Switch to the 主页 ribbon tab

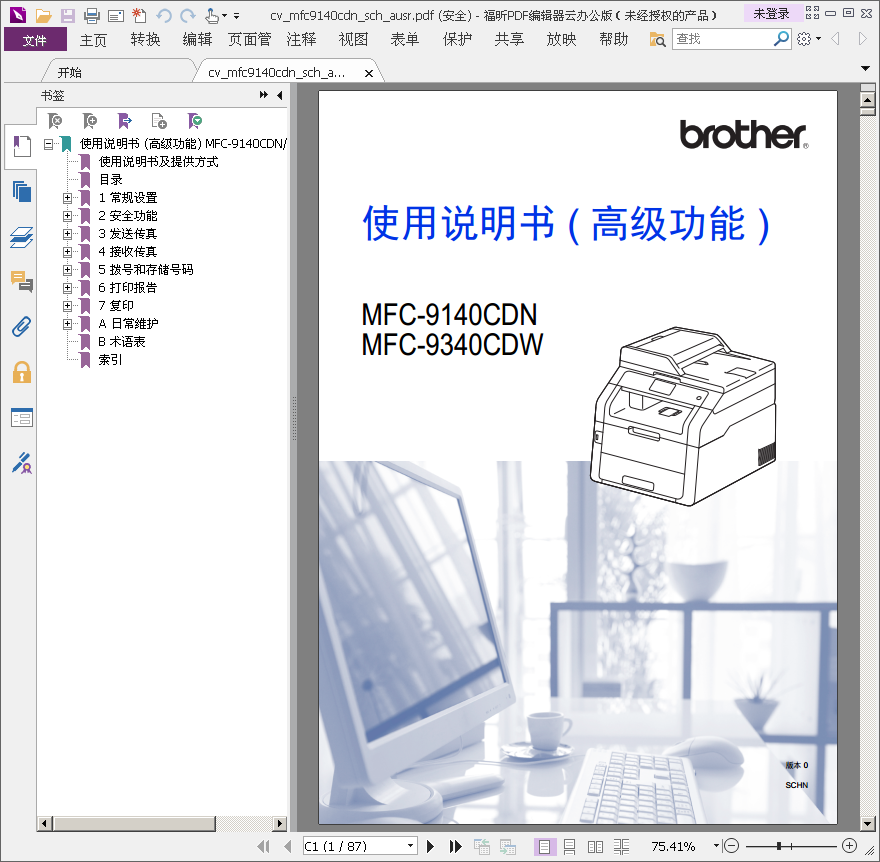(93, 40)
